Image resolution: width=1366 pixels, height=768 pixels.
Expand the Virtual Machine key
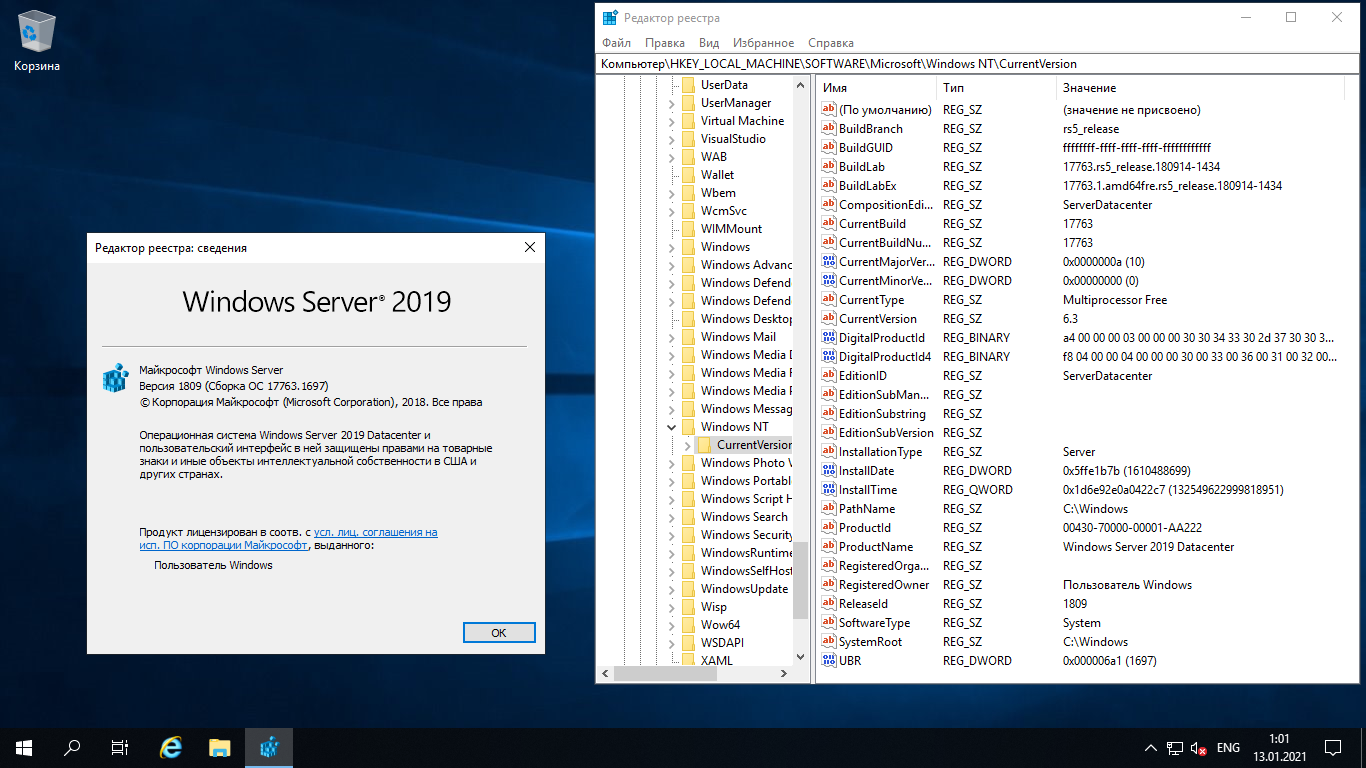(672, 121)
